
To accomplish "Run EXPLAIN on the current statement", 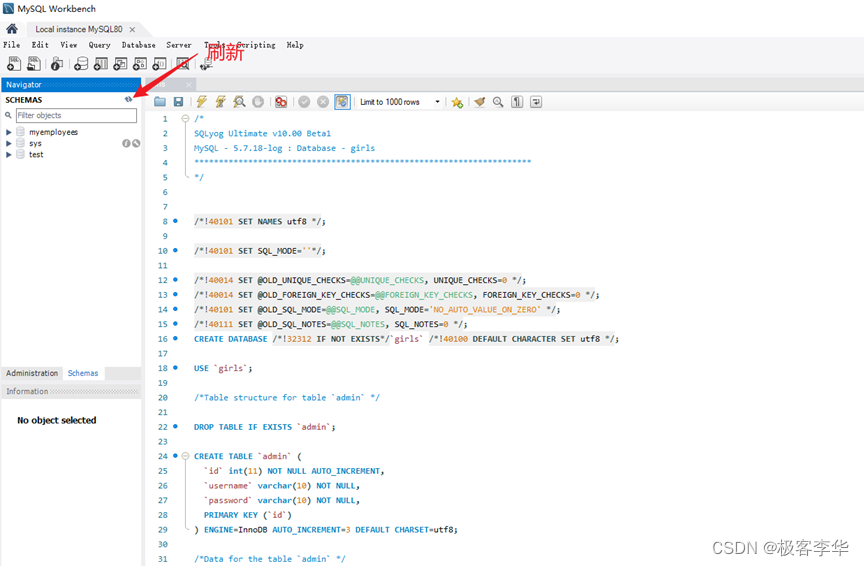I will [239, 102].
